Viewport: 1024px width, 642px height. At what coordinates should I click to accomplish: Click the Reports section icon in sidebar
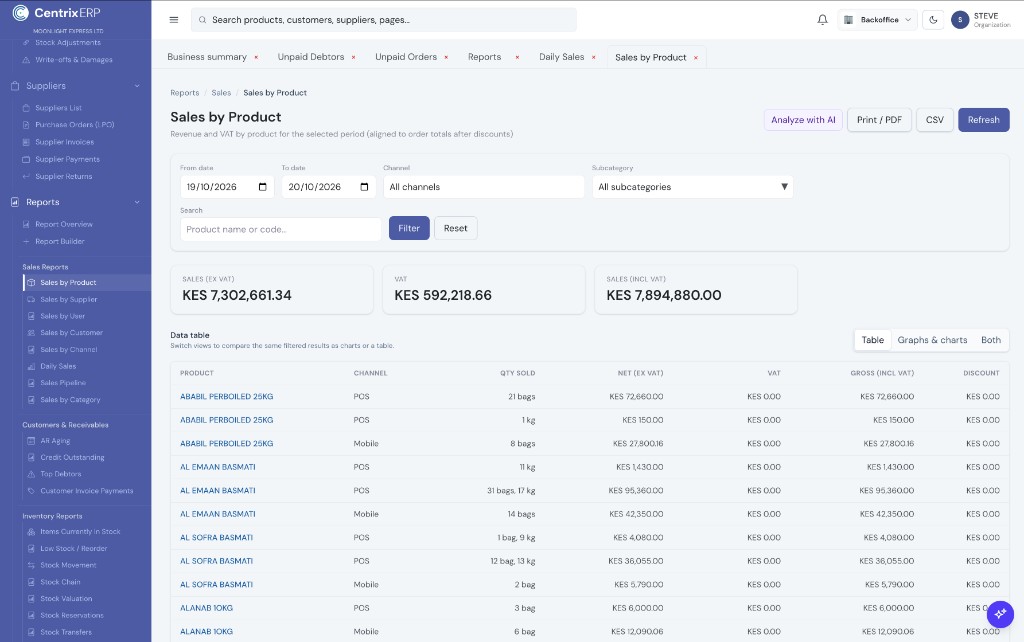15,202
